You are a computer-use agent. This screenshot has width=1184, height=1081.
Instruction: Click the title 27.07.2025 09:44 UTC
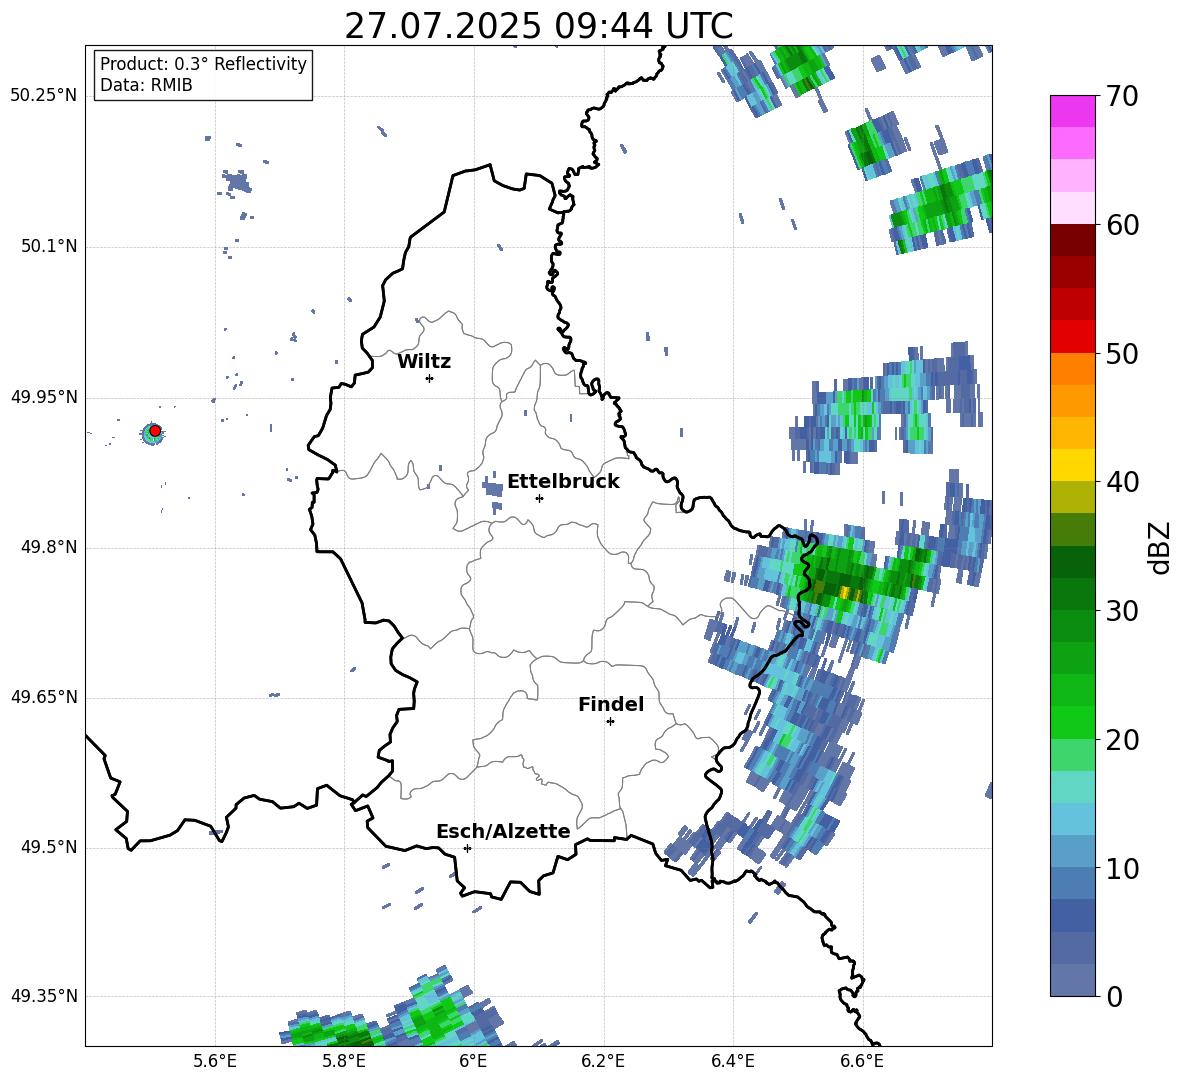point(538,26)
